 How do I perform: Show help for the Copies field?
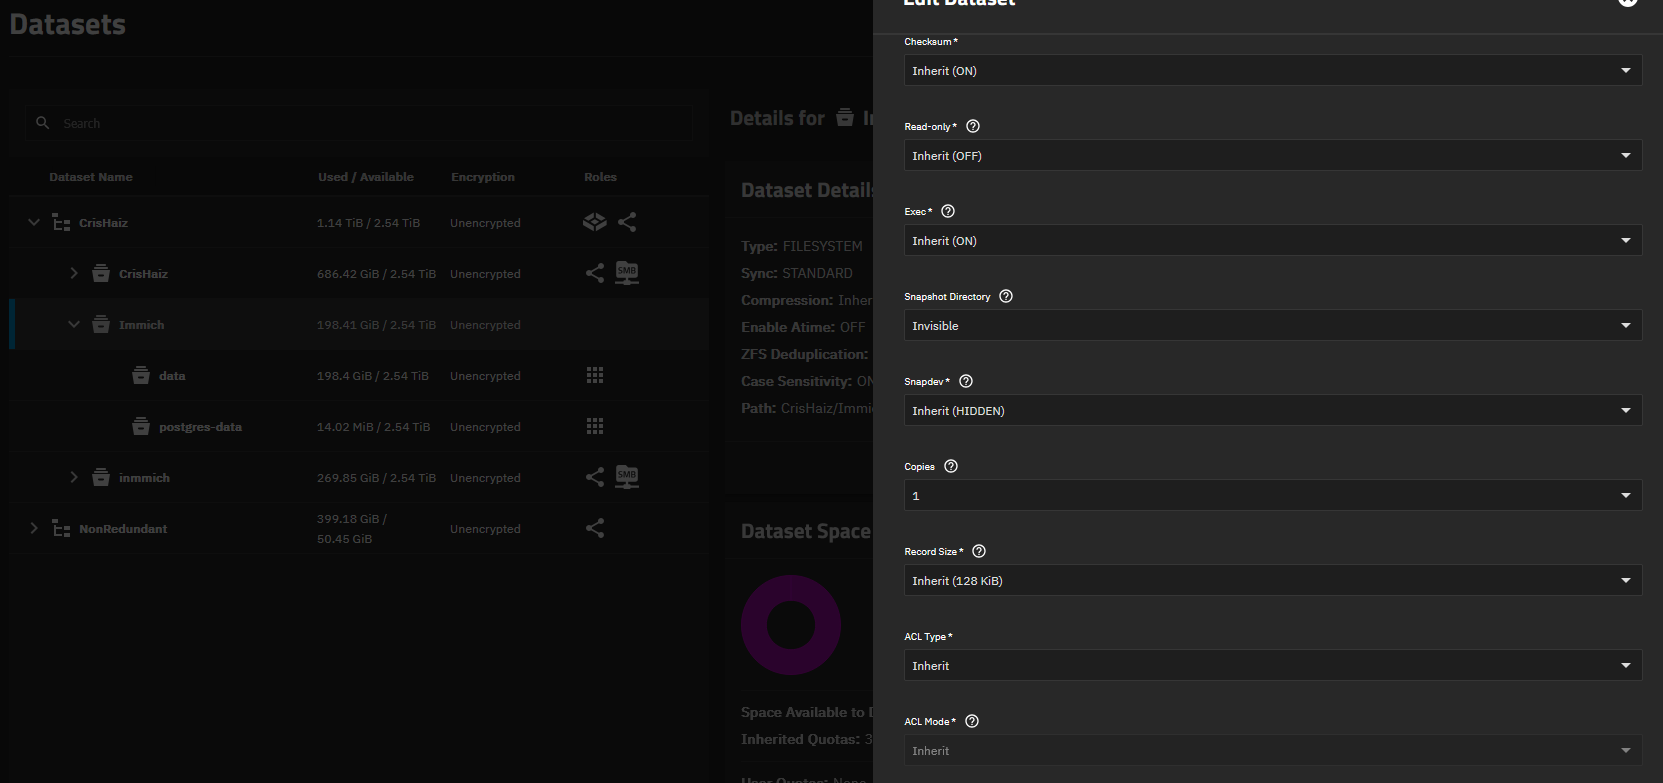(x=951, y=466)
